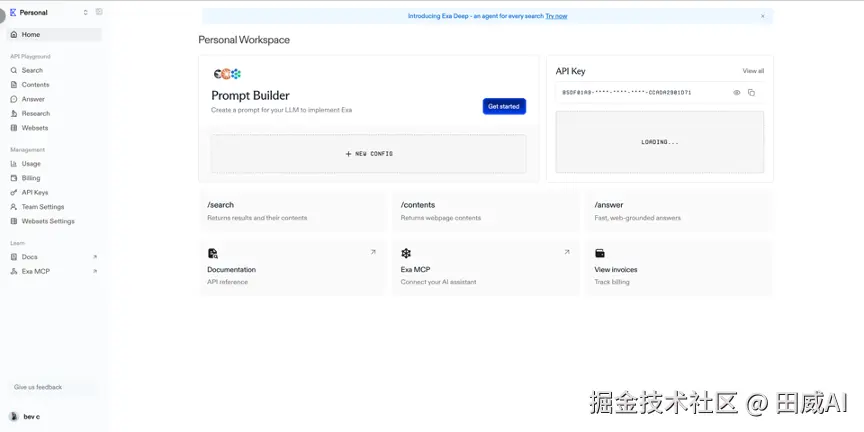Click the Exa MCP card's snowflake icon

coord(406,253)
